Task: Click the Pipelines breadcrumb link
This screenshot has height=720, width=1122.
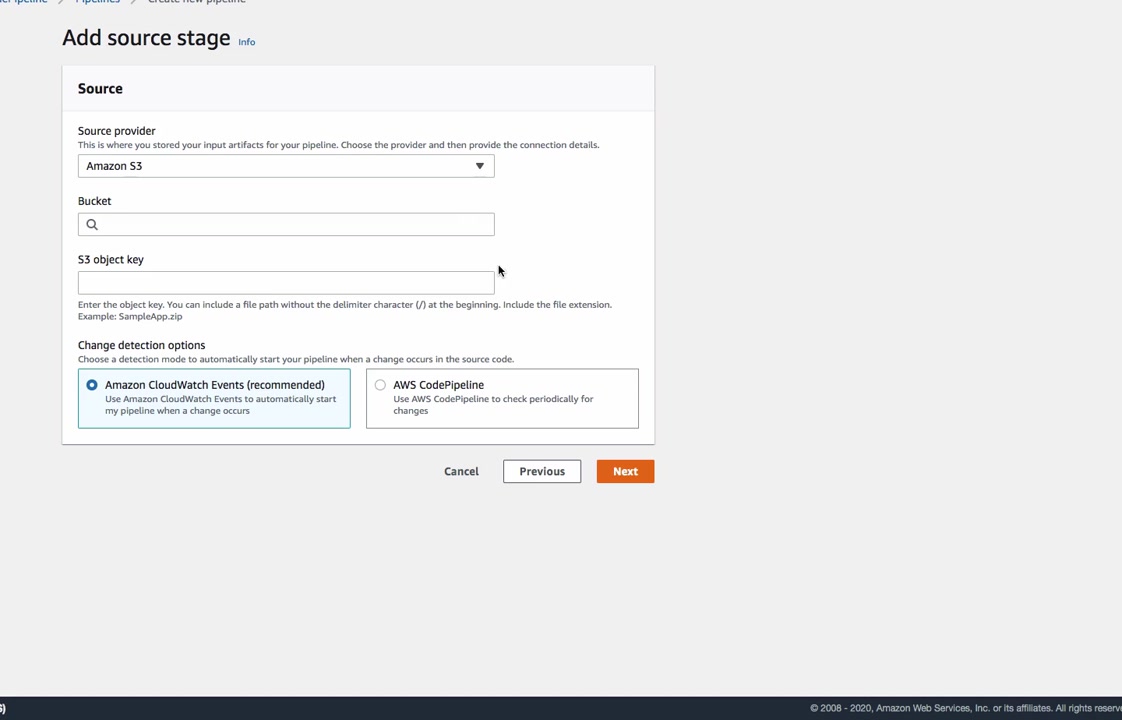Action: pyautogui.click(x=97, y=1)
